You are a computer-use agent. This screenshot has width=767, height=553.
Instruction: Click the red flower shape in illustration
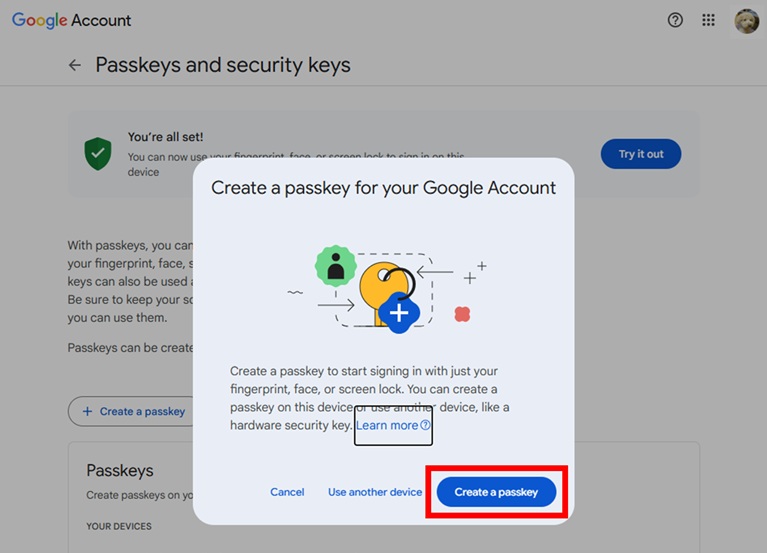point(462,314)
